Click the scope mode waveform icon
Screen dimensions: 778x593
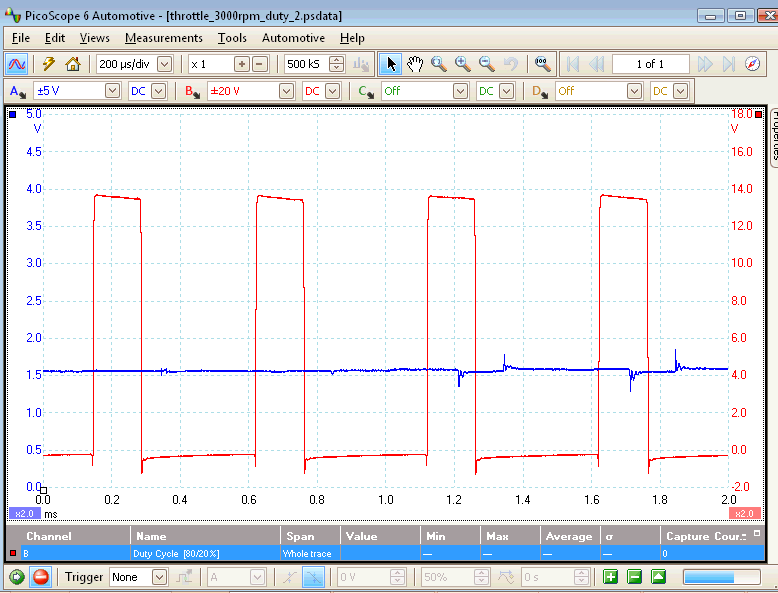(17, 64)
